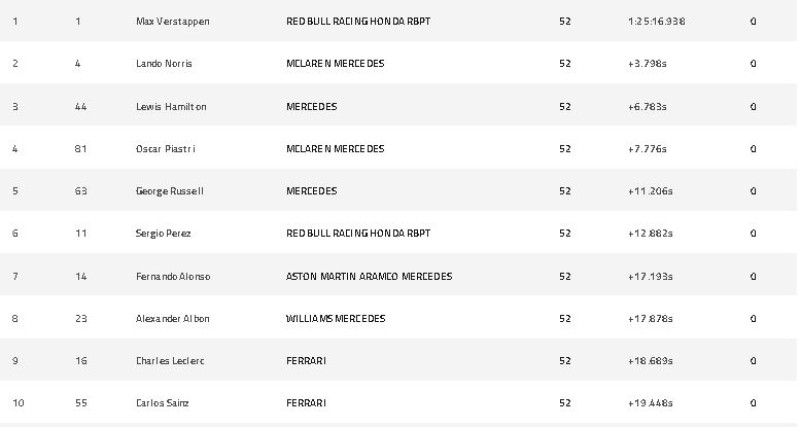Click Verstappen's race time 1:25:16.938
The image size is (800, 427).
pyautogui.click(x=657, y=21)
